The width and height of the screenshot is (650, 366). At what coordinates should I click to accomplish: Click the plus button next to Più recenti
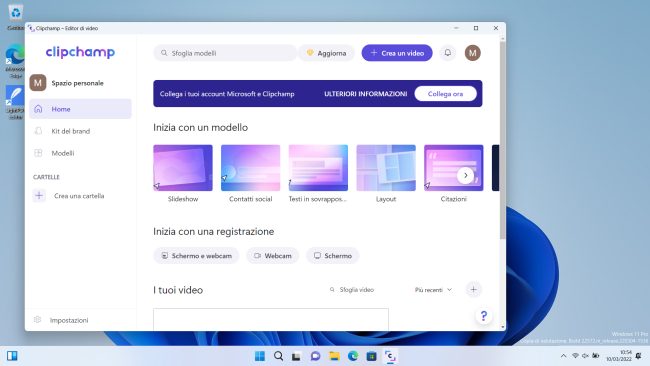[473, 289]
